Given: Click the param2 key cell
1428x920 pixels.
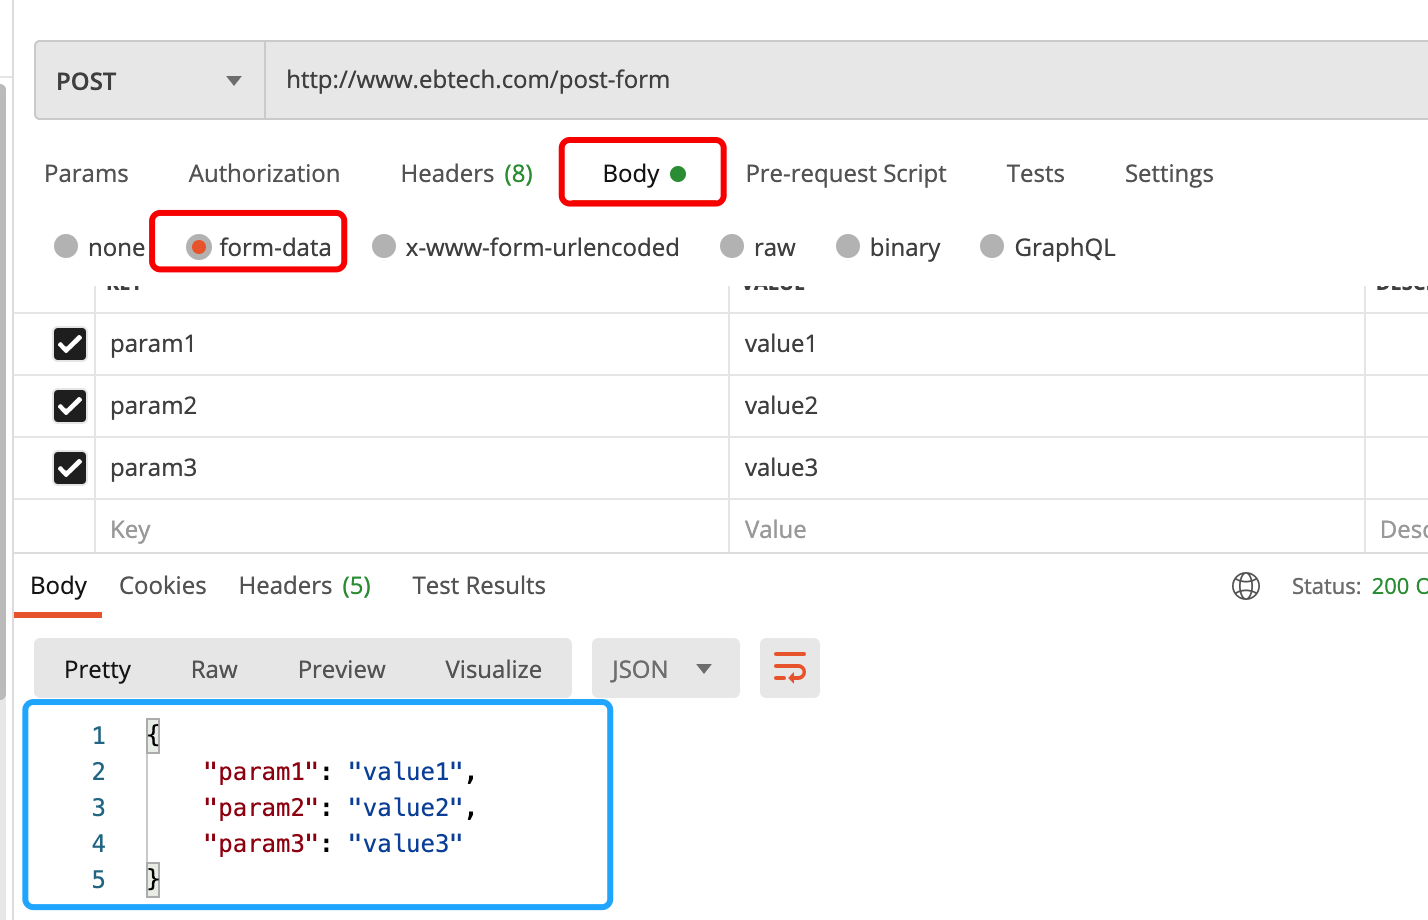Looking at the screenshot, I should pos(412,406).
